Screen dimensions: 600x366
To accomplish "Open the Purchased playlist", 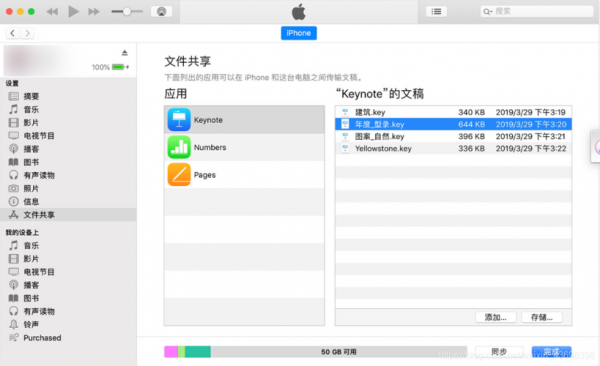I will (68, 338).
